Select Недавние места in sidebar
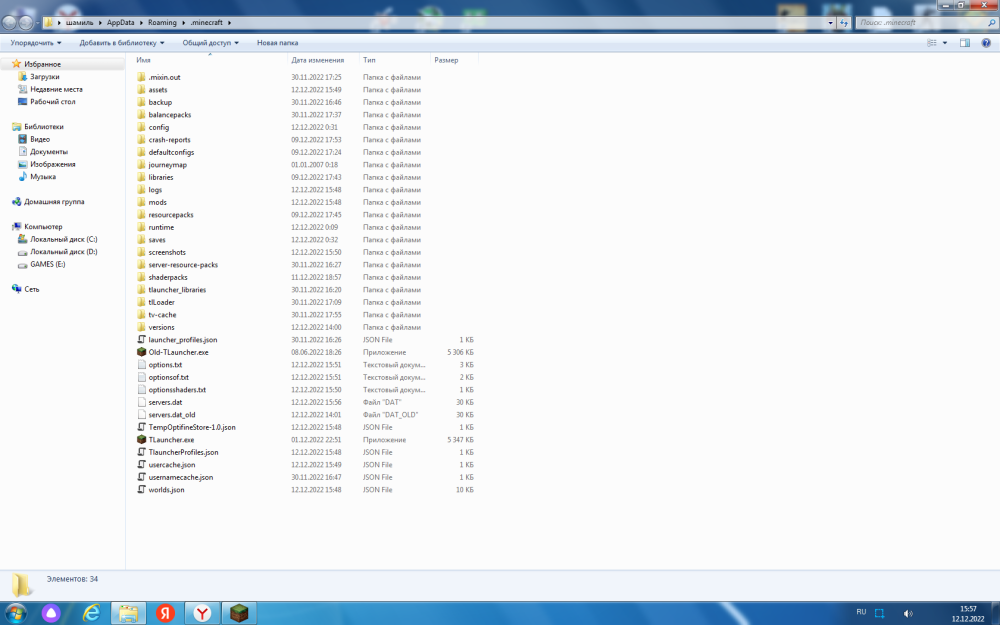The height and width of the screenshot is (625, 1000). [x=56, y=89]
